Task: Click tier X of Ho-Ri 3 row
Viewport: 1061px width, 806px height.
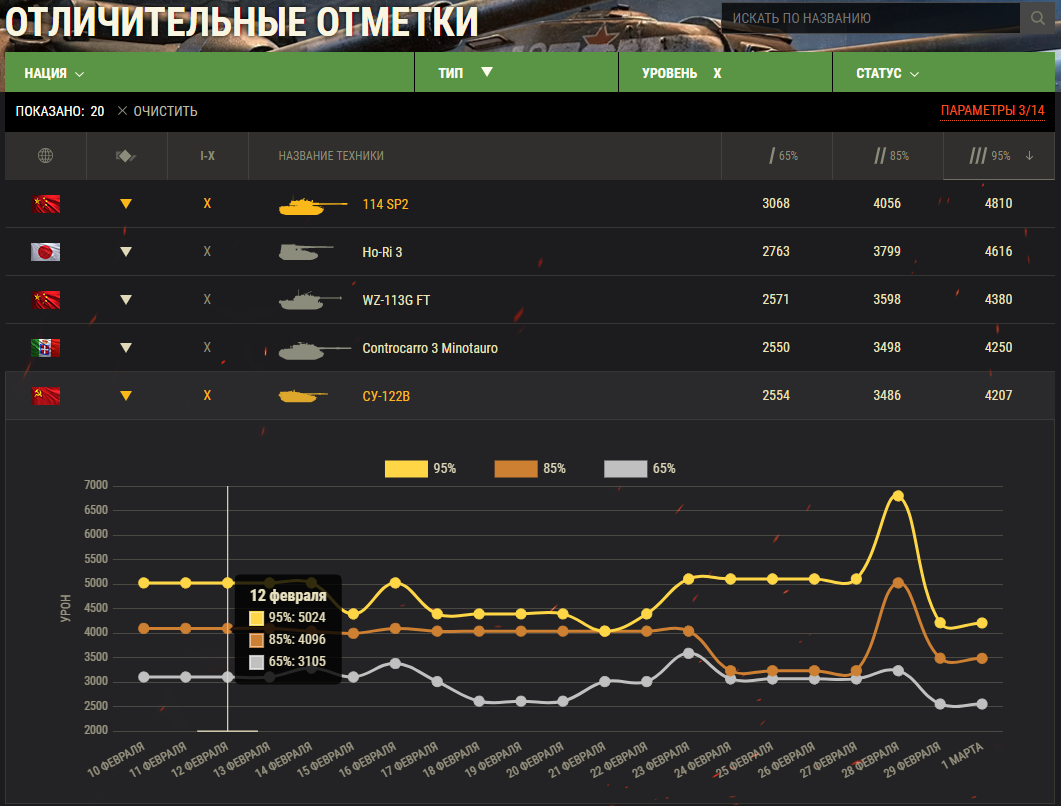Action: click(208, 252)
